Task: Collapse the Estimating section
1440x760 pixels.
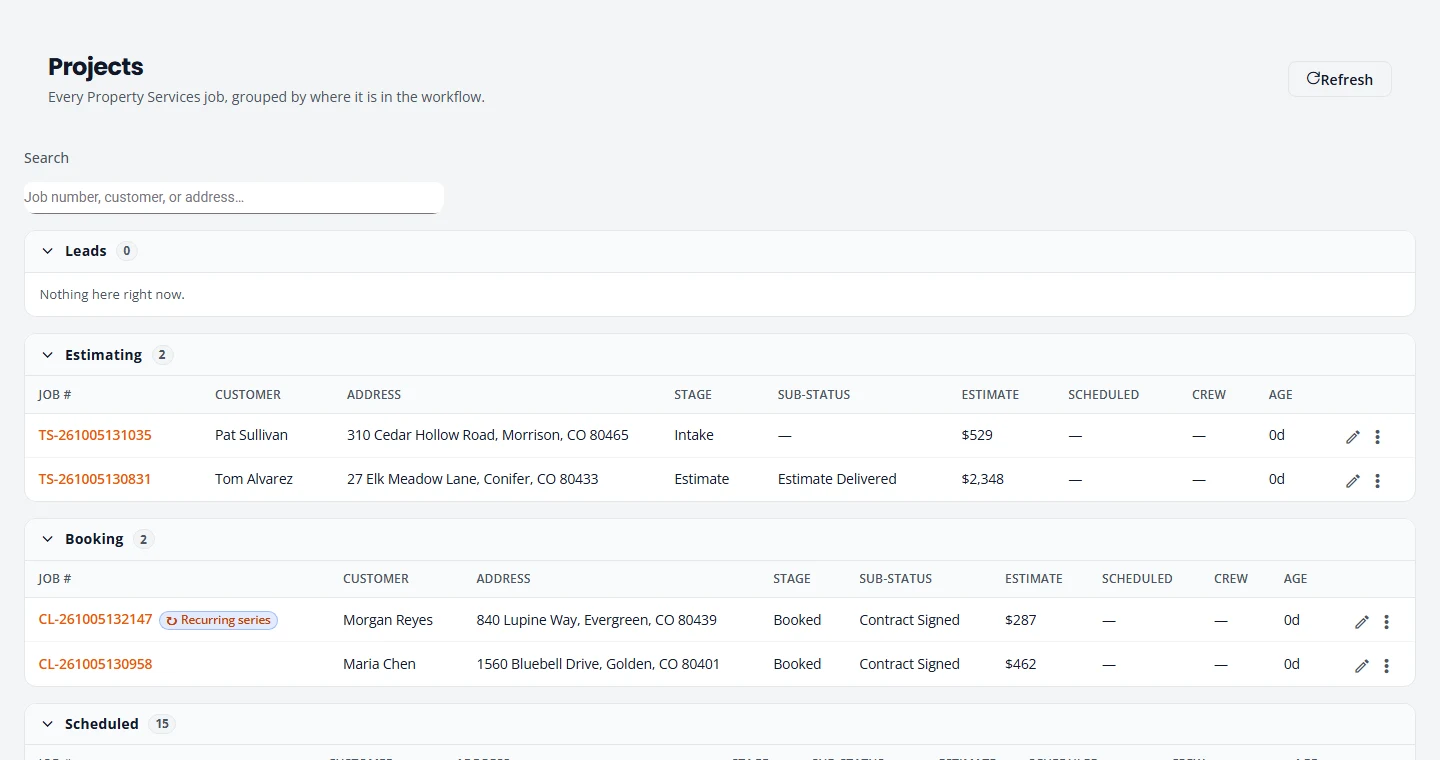Action: click(x=47, y=355)
